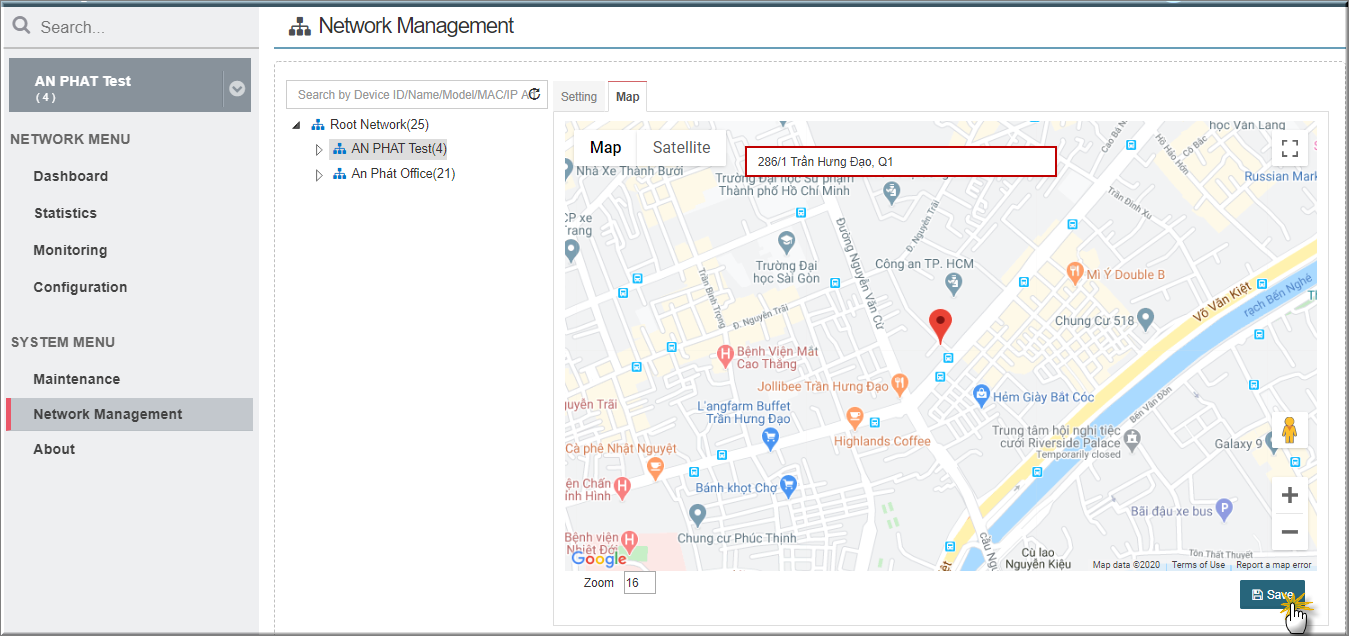Expand the AN PHAT Test tree node
This screenshot has height=636, width=1349.
tap(319, 149)
